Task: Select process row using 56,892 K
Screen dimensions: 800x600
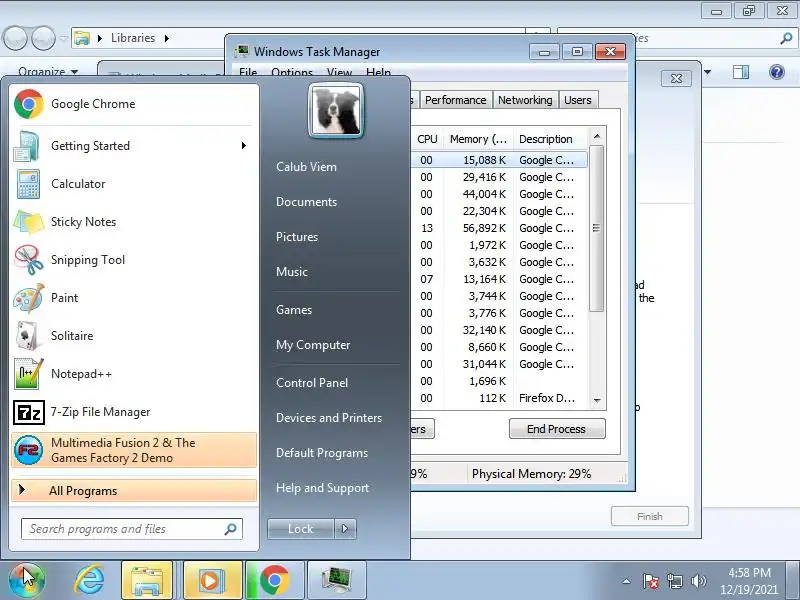Action: [499, 228]
